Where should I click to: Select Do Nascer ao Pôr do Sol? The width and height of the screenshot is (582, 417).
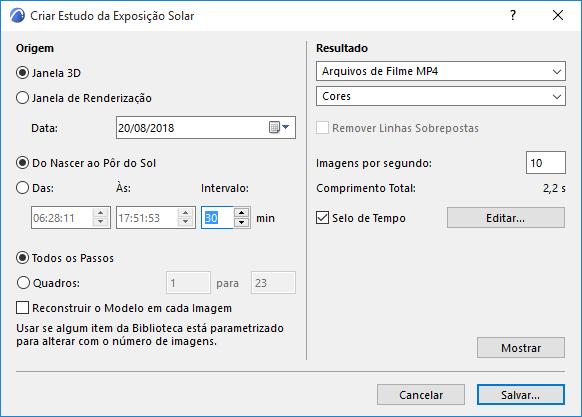[x=22, y=163]
